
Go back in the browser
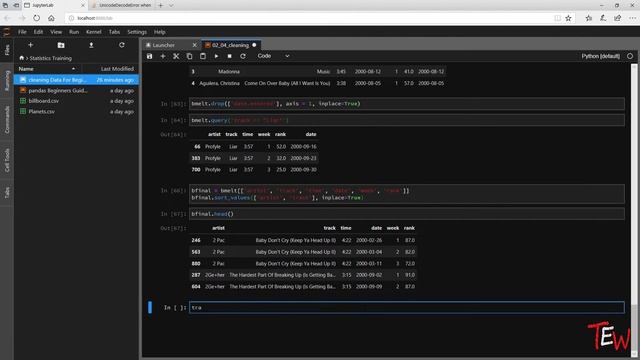pyautogui.click(x=7, y=18)
